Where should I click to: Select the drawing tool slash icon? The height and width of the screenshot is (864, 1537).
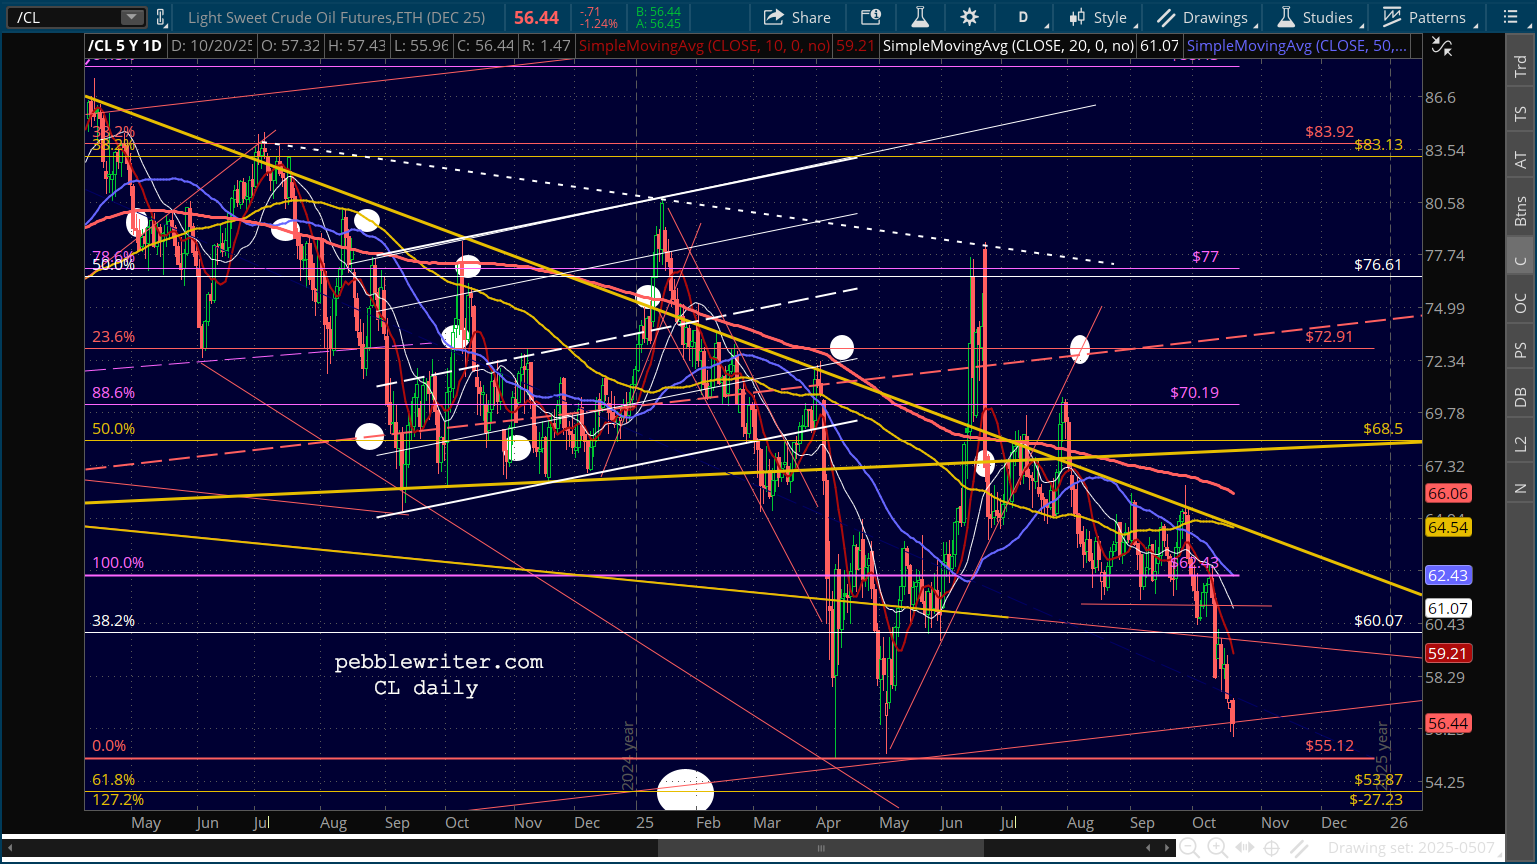(x=1298, y=848)
